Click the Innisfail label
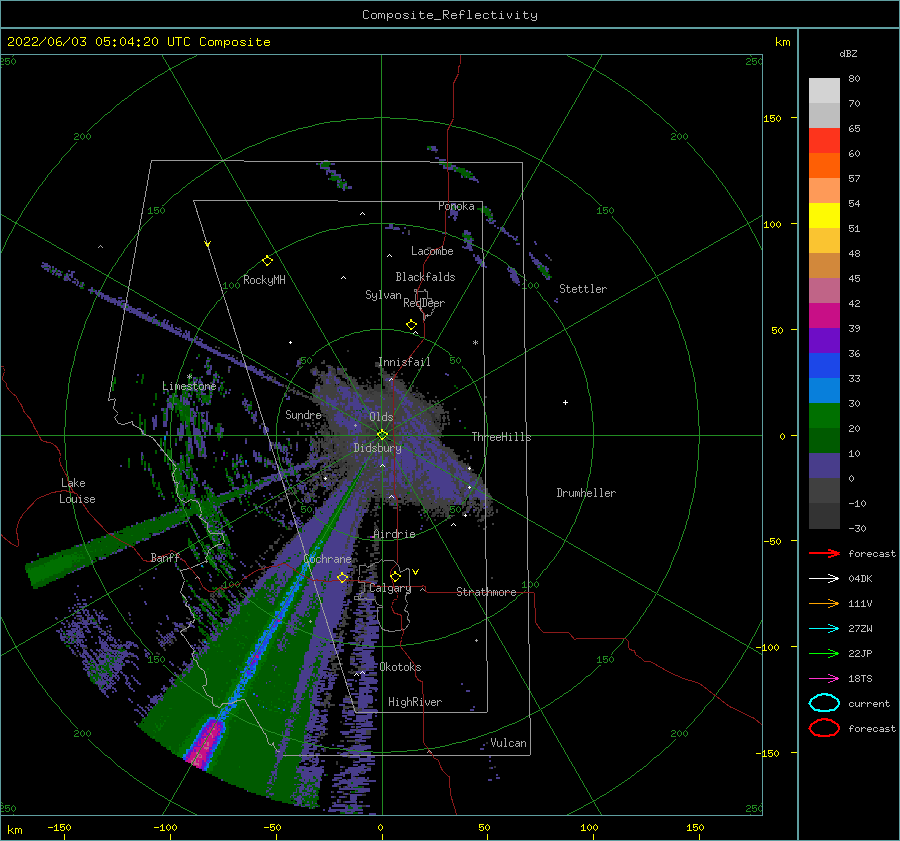Viewport: 900px width, 841px height. (x=404, y=362)
